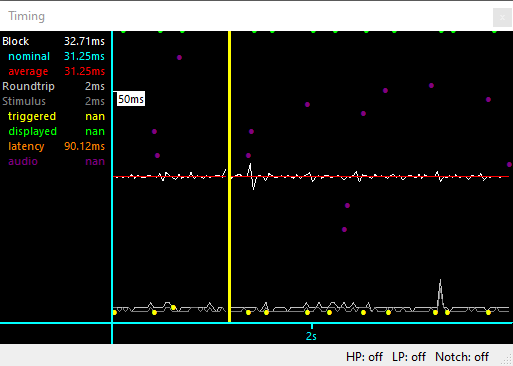Viewport: 513px width, 366px height.
Task: Click the LP: off filter status
Action: click(409, 357)
